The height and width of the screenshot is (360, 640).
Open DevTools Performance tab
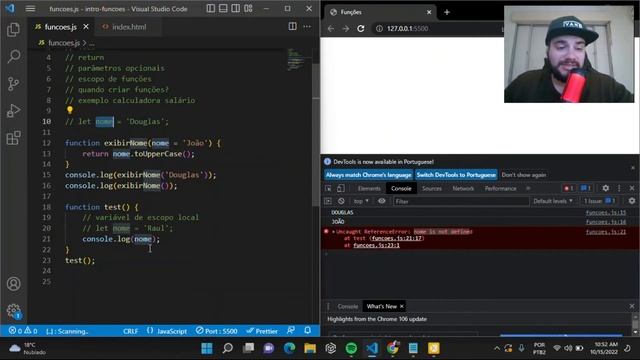(x=500, y=189)
